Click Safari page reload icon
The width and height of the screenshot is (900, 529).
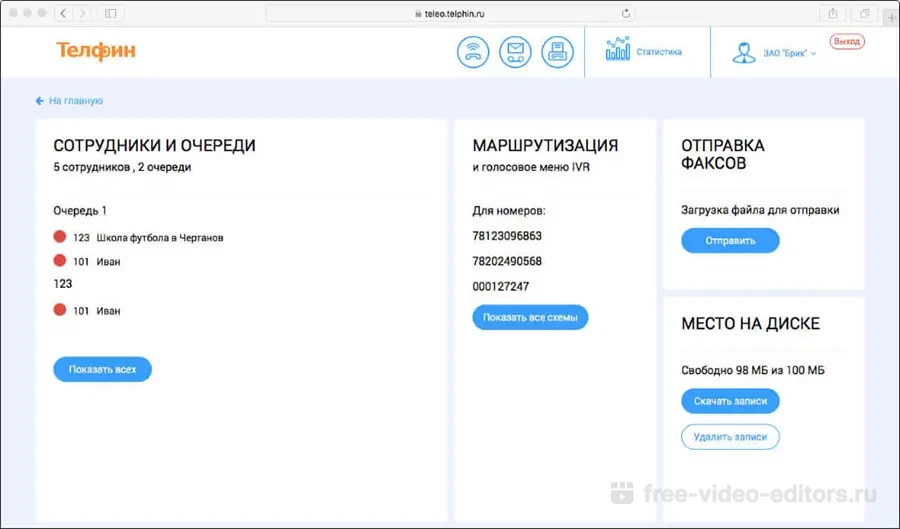[x=627, y=13]
